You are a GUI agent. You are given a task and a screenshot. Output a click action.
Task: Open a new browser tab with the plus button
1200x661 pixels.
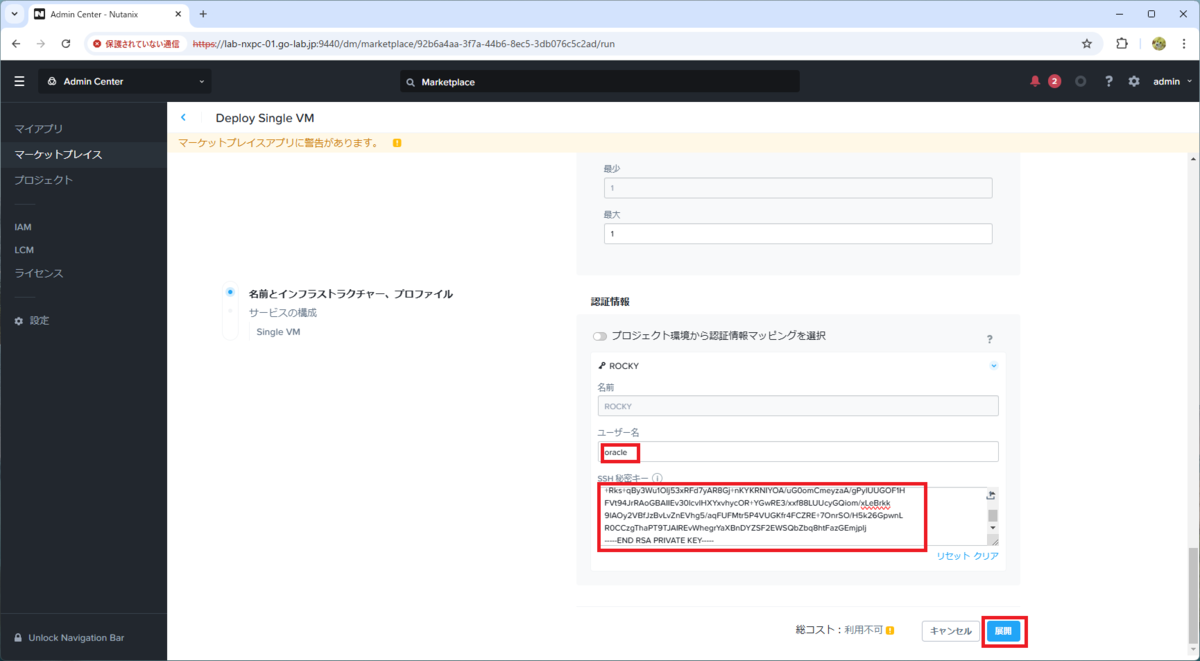click(203, 14)
